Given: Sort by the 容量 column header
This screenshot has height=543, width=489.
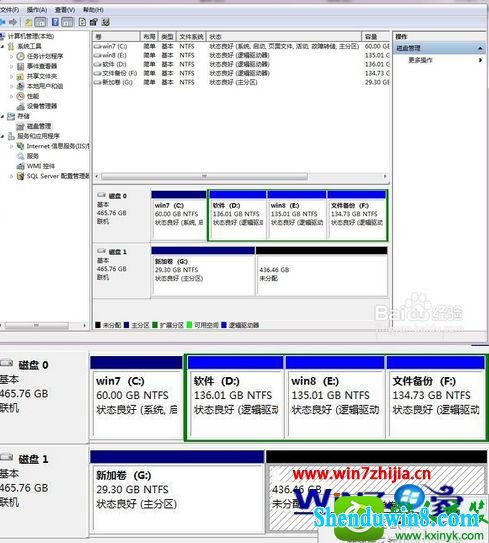Looking at the screenshot, I should (376, 36).
